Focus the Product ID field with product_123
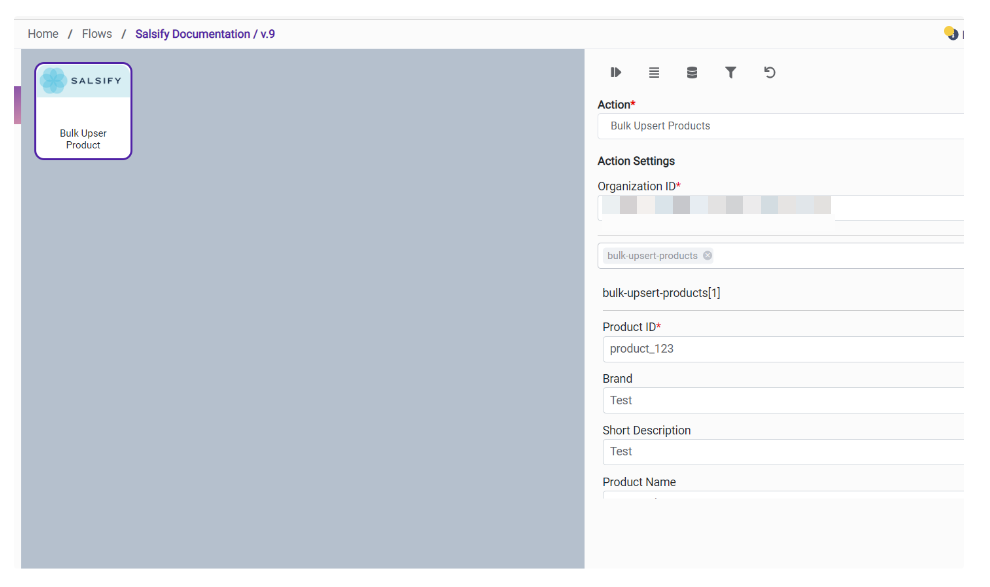This screenshot has height=587, width=990. click(x=780, y=349)
